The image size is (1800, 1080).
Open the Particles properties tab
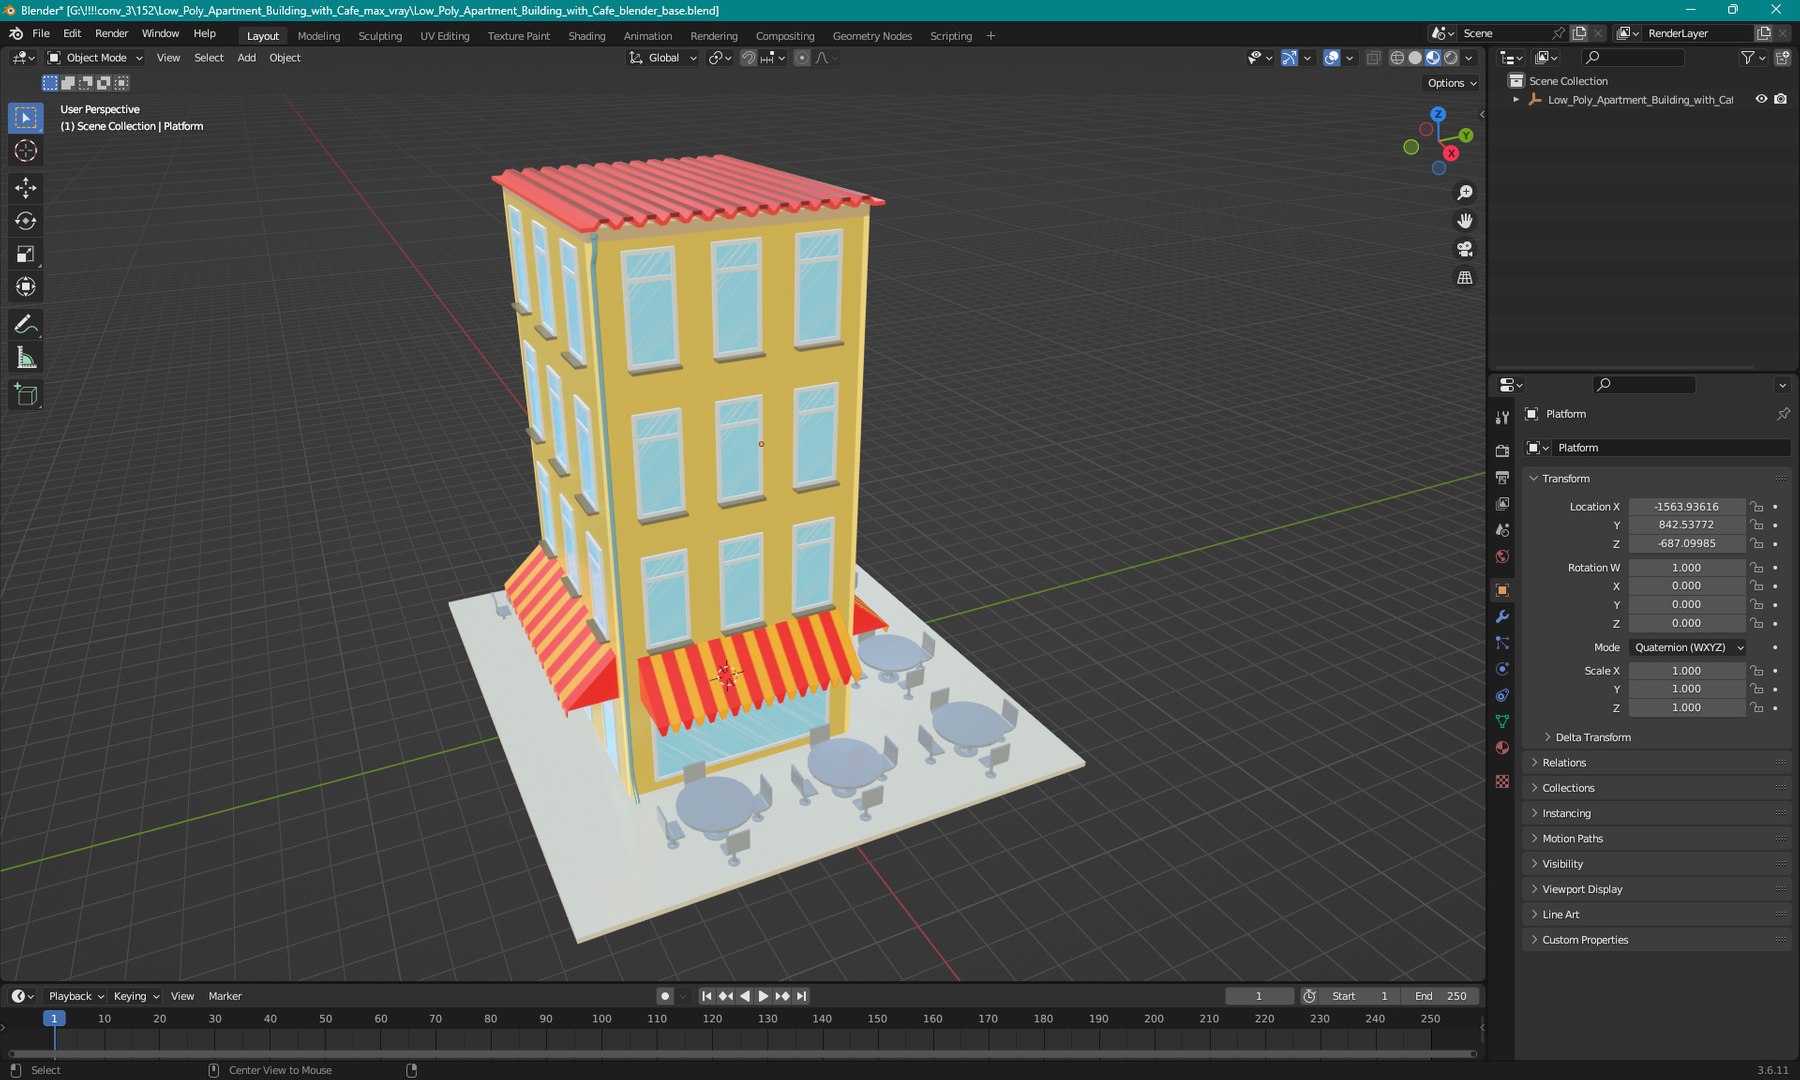[x=1502, y=643]
